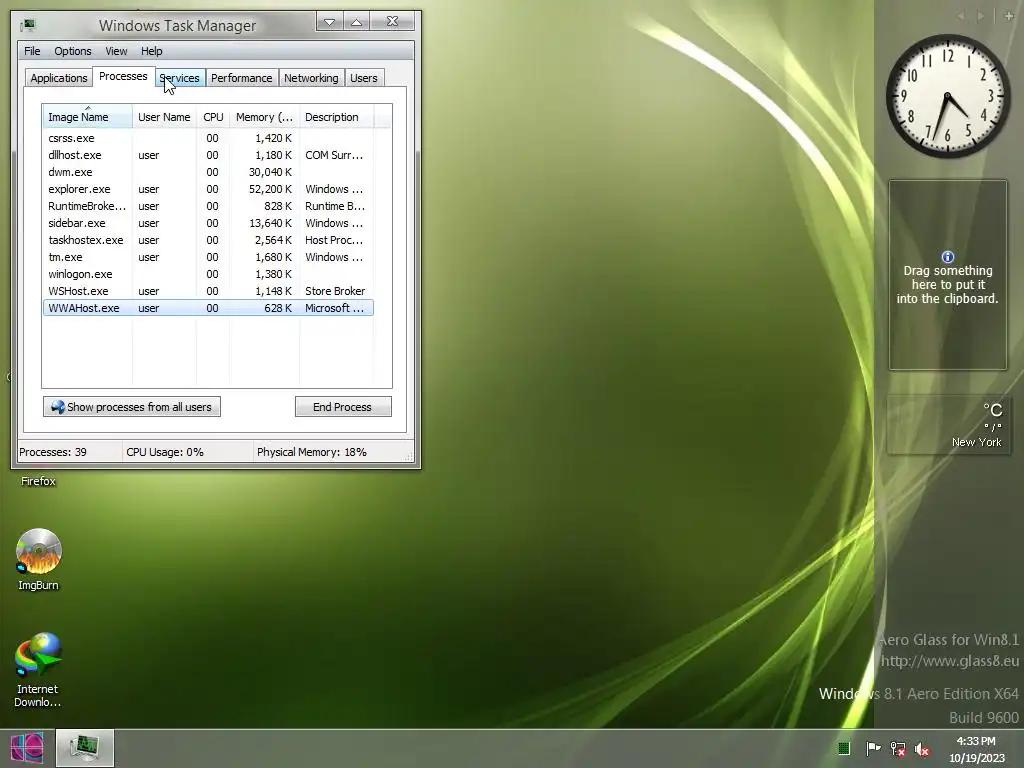
Task: Click Show processes from all users
Action: coord(132,407)
